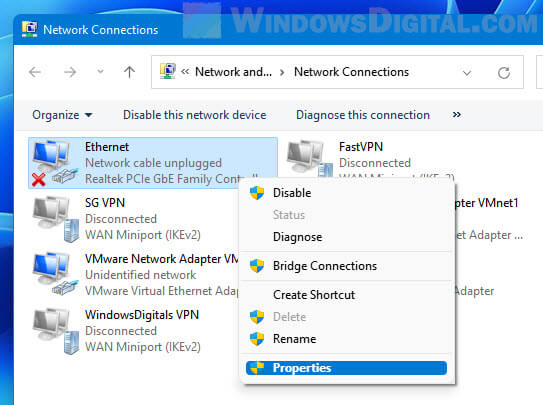Click the 'FastVPN' name label
Viewport: 543px width, 405px height.
tap(361, 147)
